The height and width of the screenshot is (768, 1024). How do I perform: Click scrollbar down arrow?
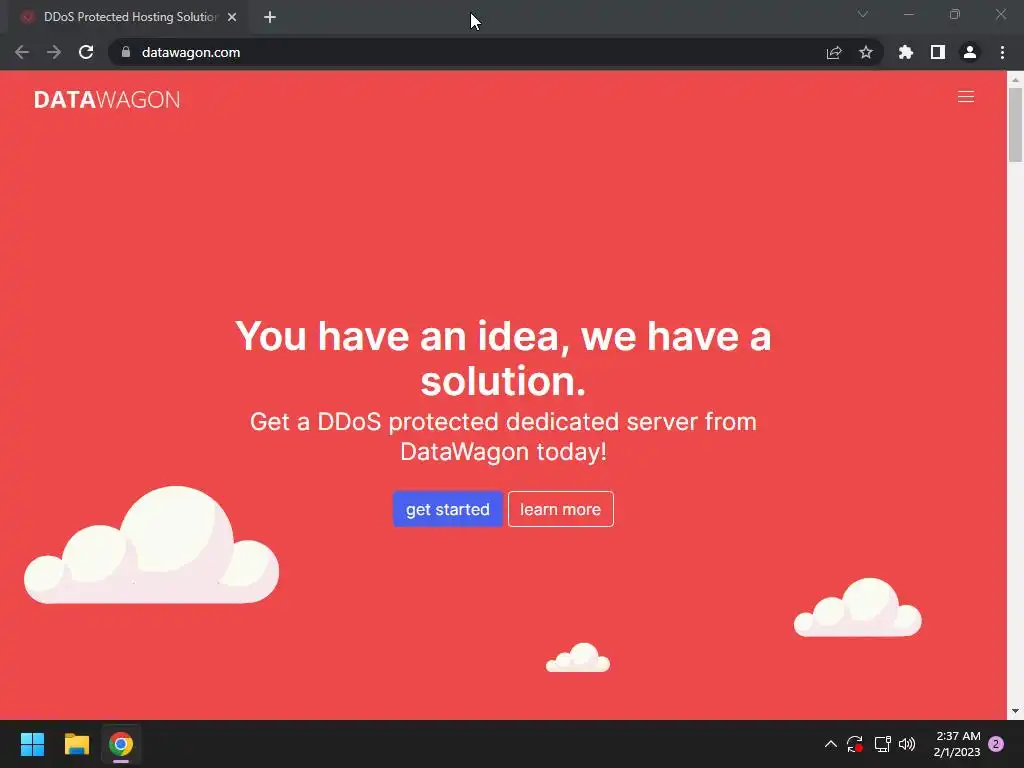pos(1015,711)
